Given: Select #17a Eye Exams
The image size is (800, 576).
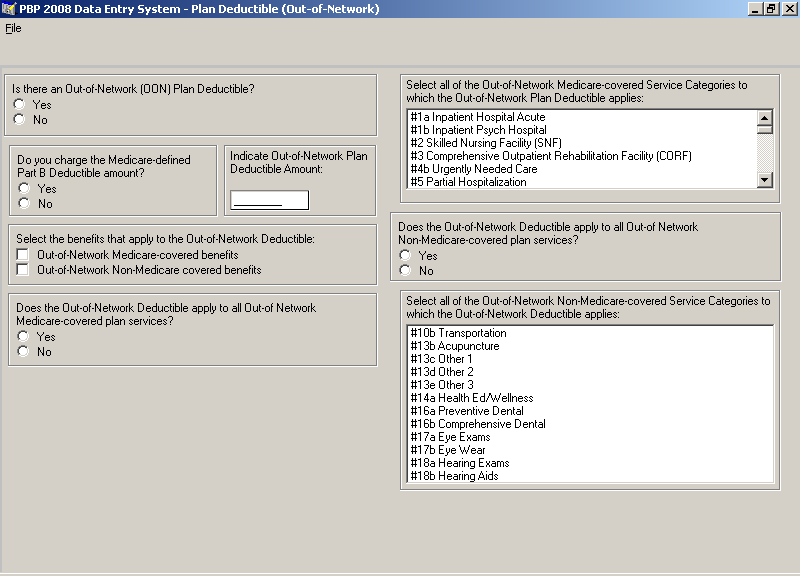Looking at the screenshot, I should click(x=590, y=437).
